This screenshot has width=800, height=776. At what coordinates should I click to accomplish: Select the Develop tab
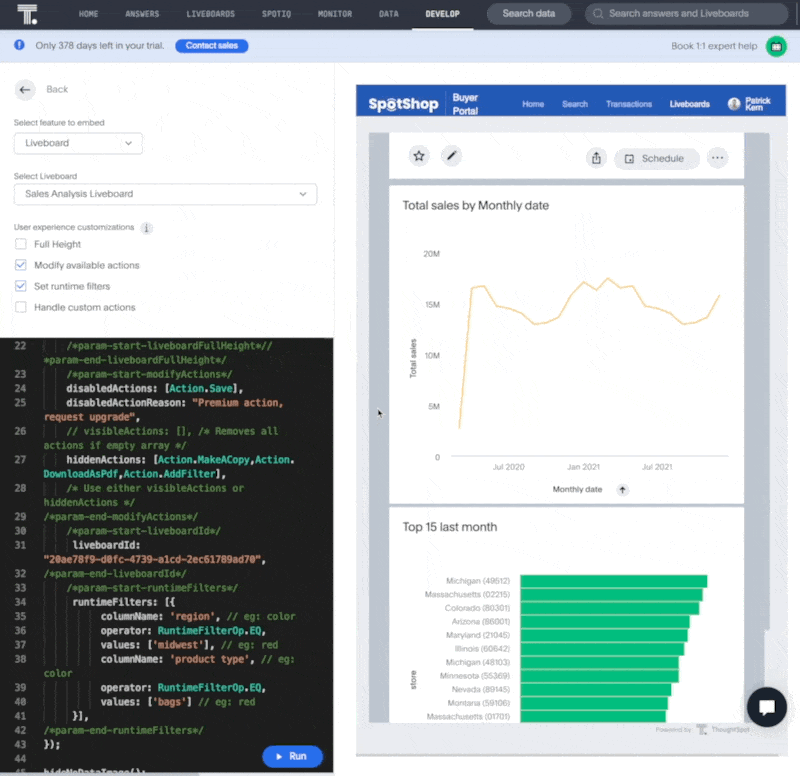tap(442, 14)
